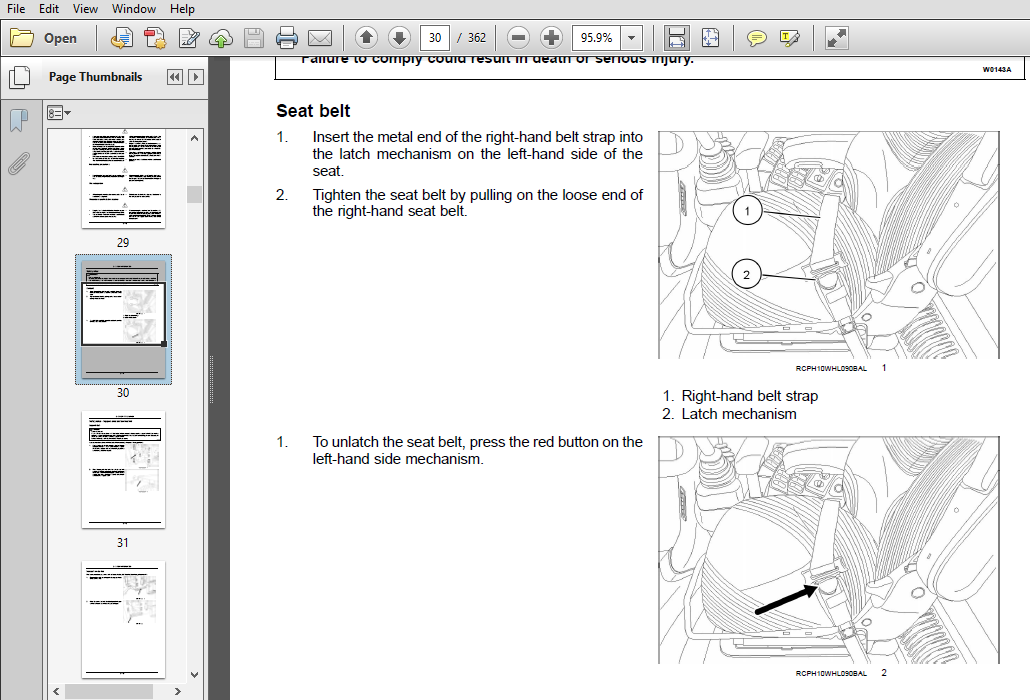Click 'Tighten the seat belt' step text

(x=478, y=203)
